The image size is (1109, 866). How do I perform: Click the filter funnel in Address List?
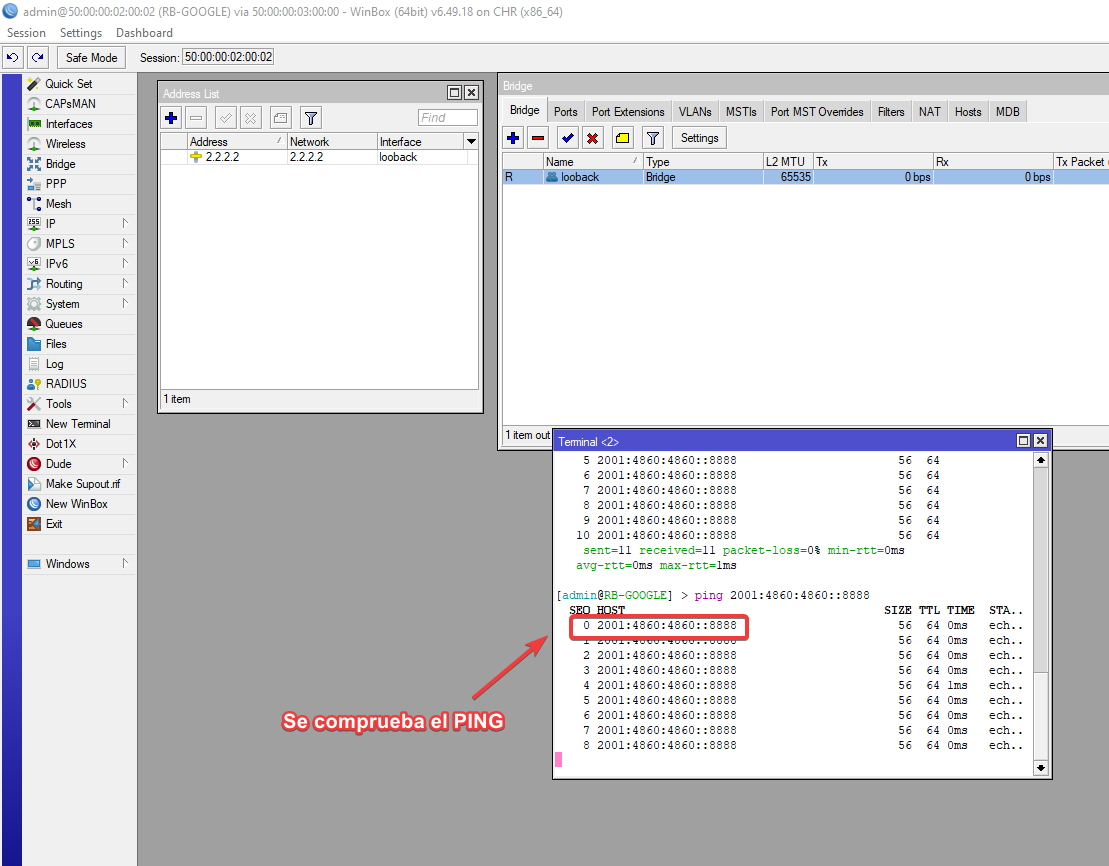(x=311, y=118)
